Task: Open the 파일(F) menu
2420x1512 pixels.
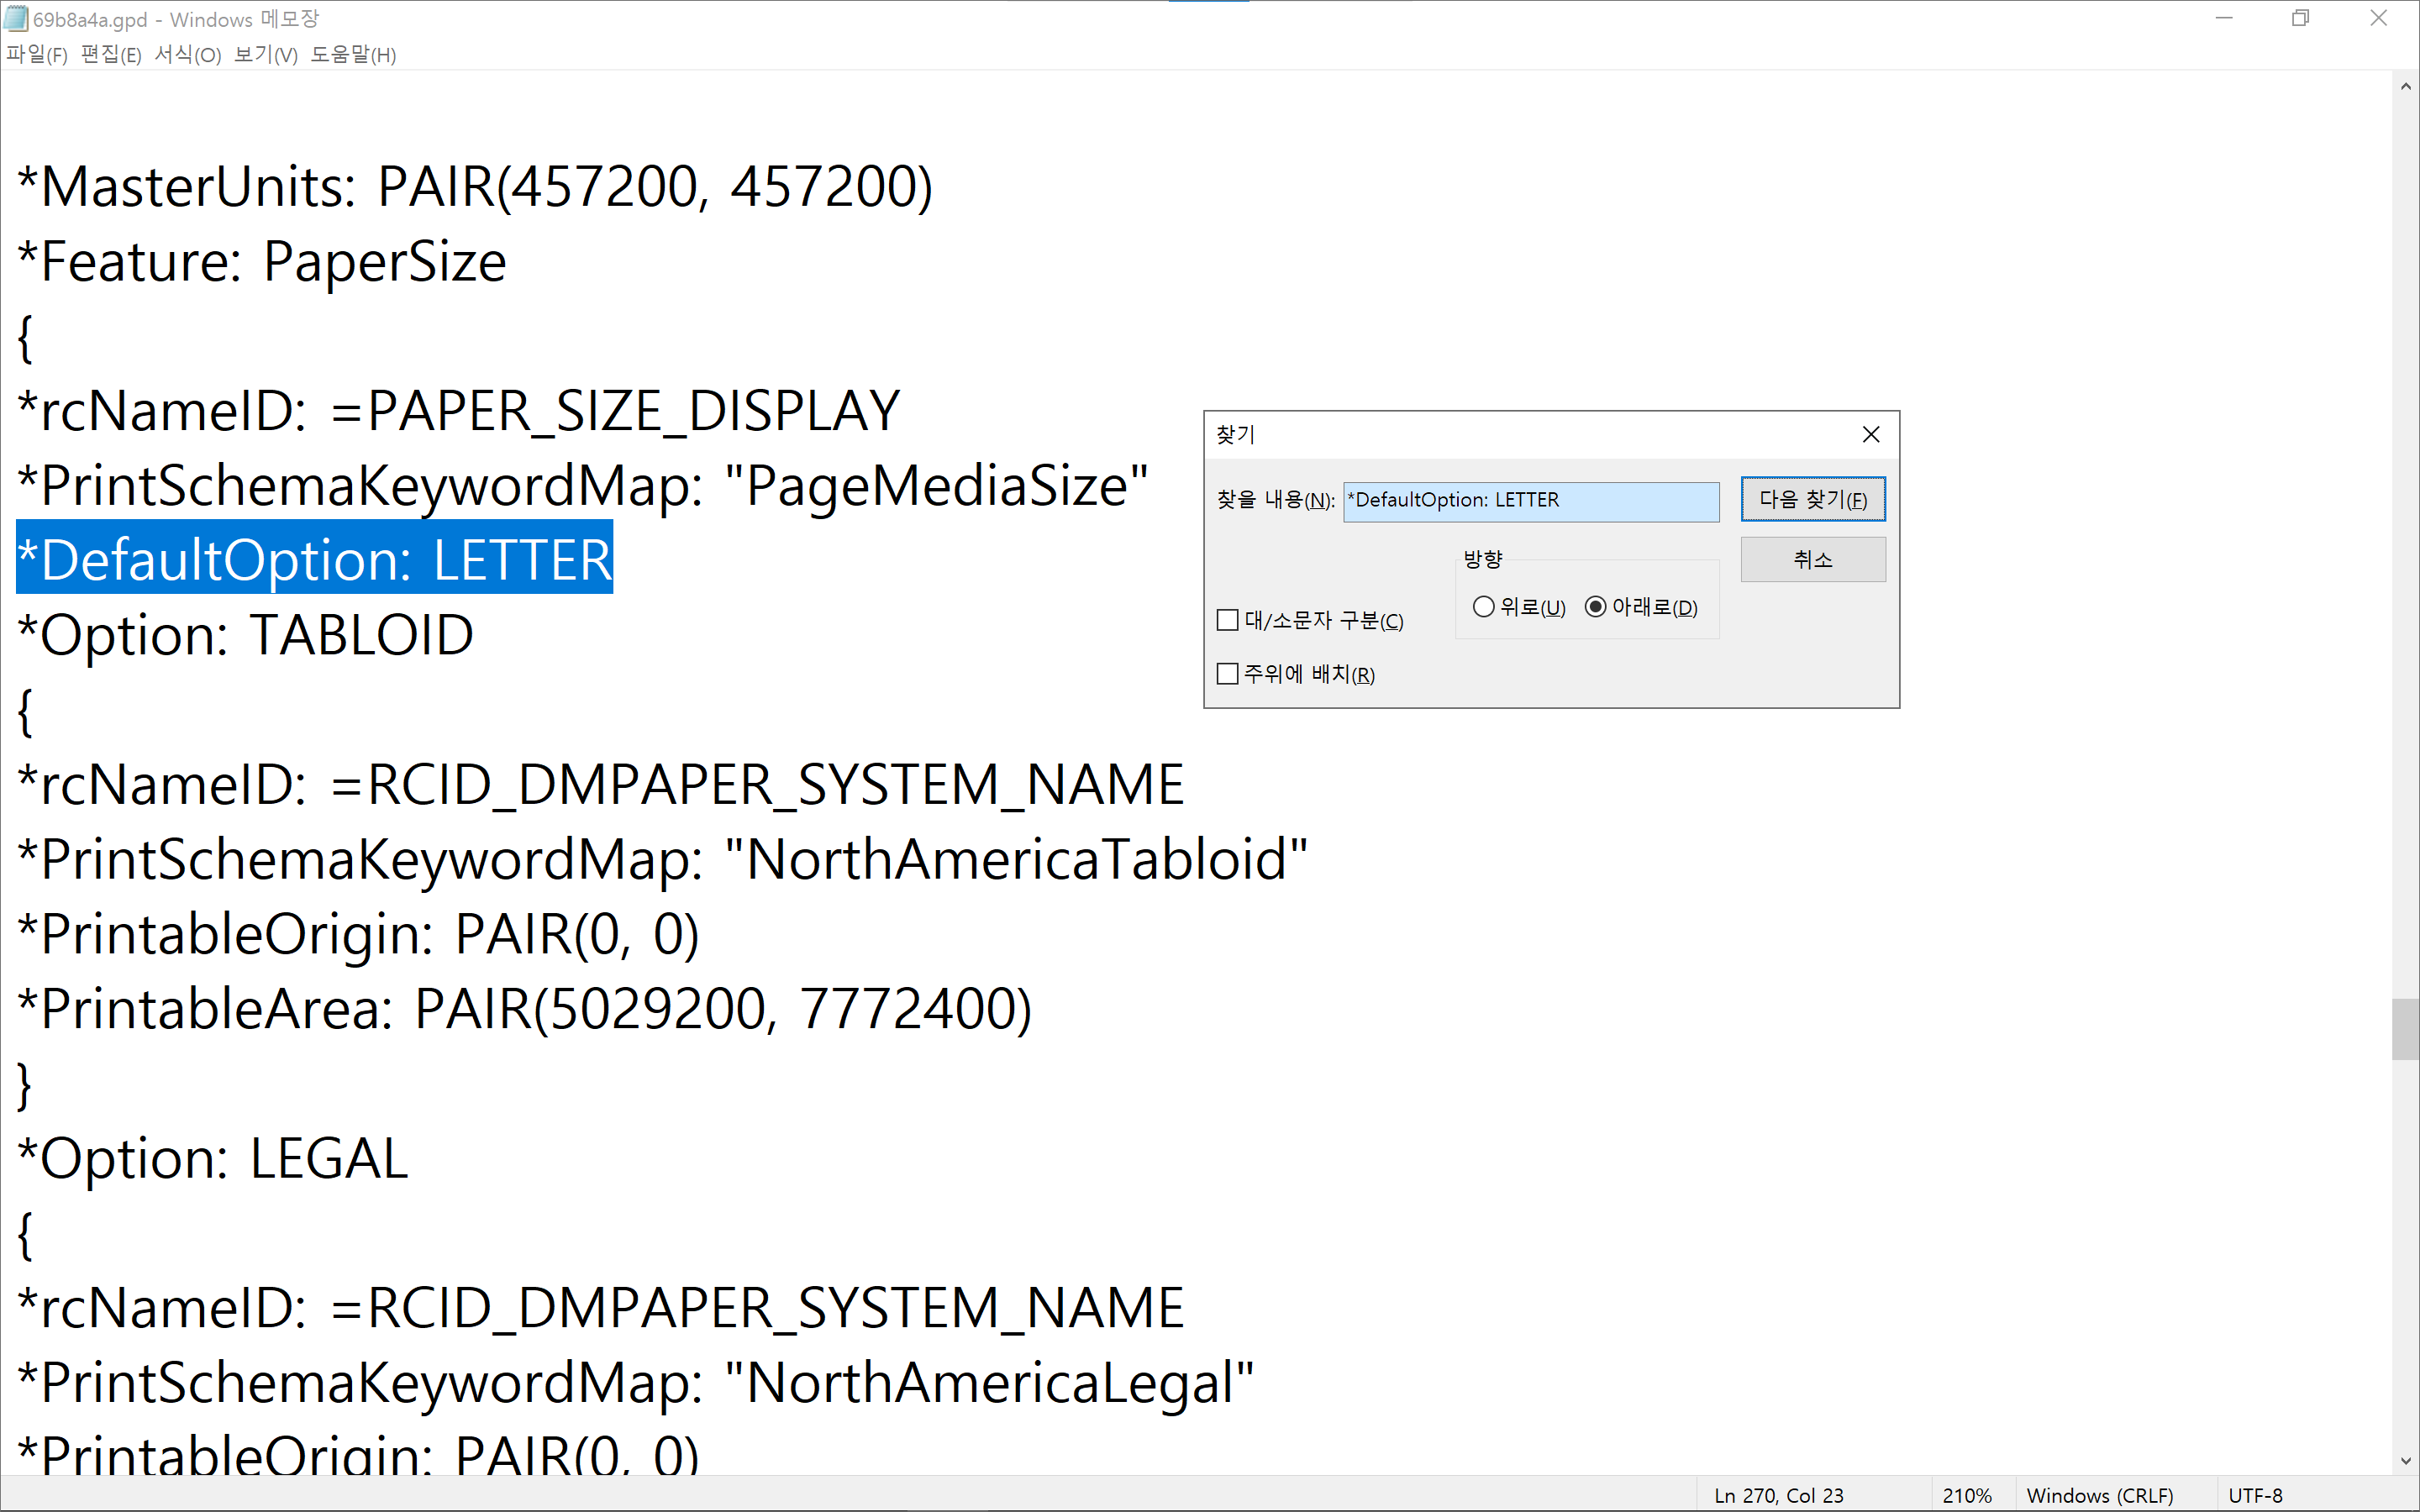Action: coord(37,55)
